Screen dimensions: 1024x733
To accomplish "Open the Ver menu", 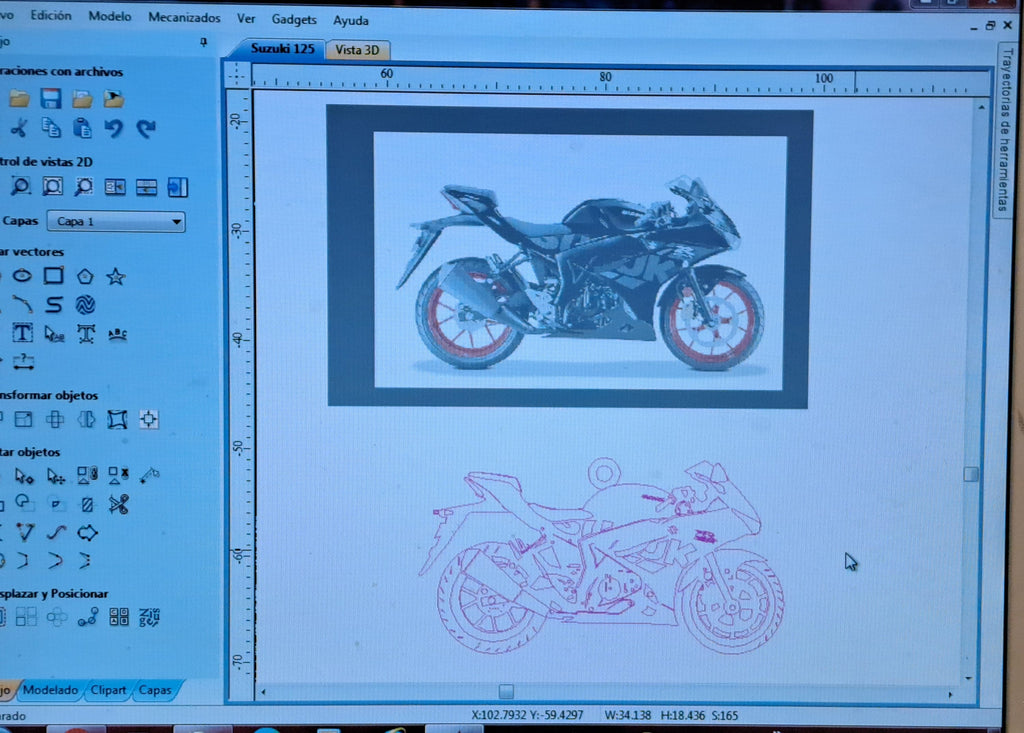I will [246, 18].
